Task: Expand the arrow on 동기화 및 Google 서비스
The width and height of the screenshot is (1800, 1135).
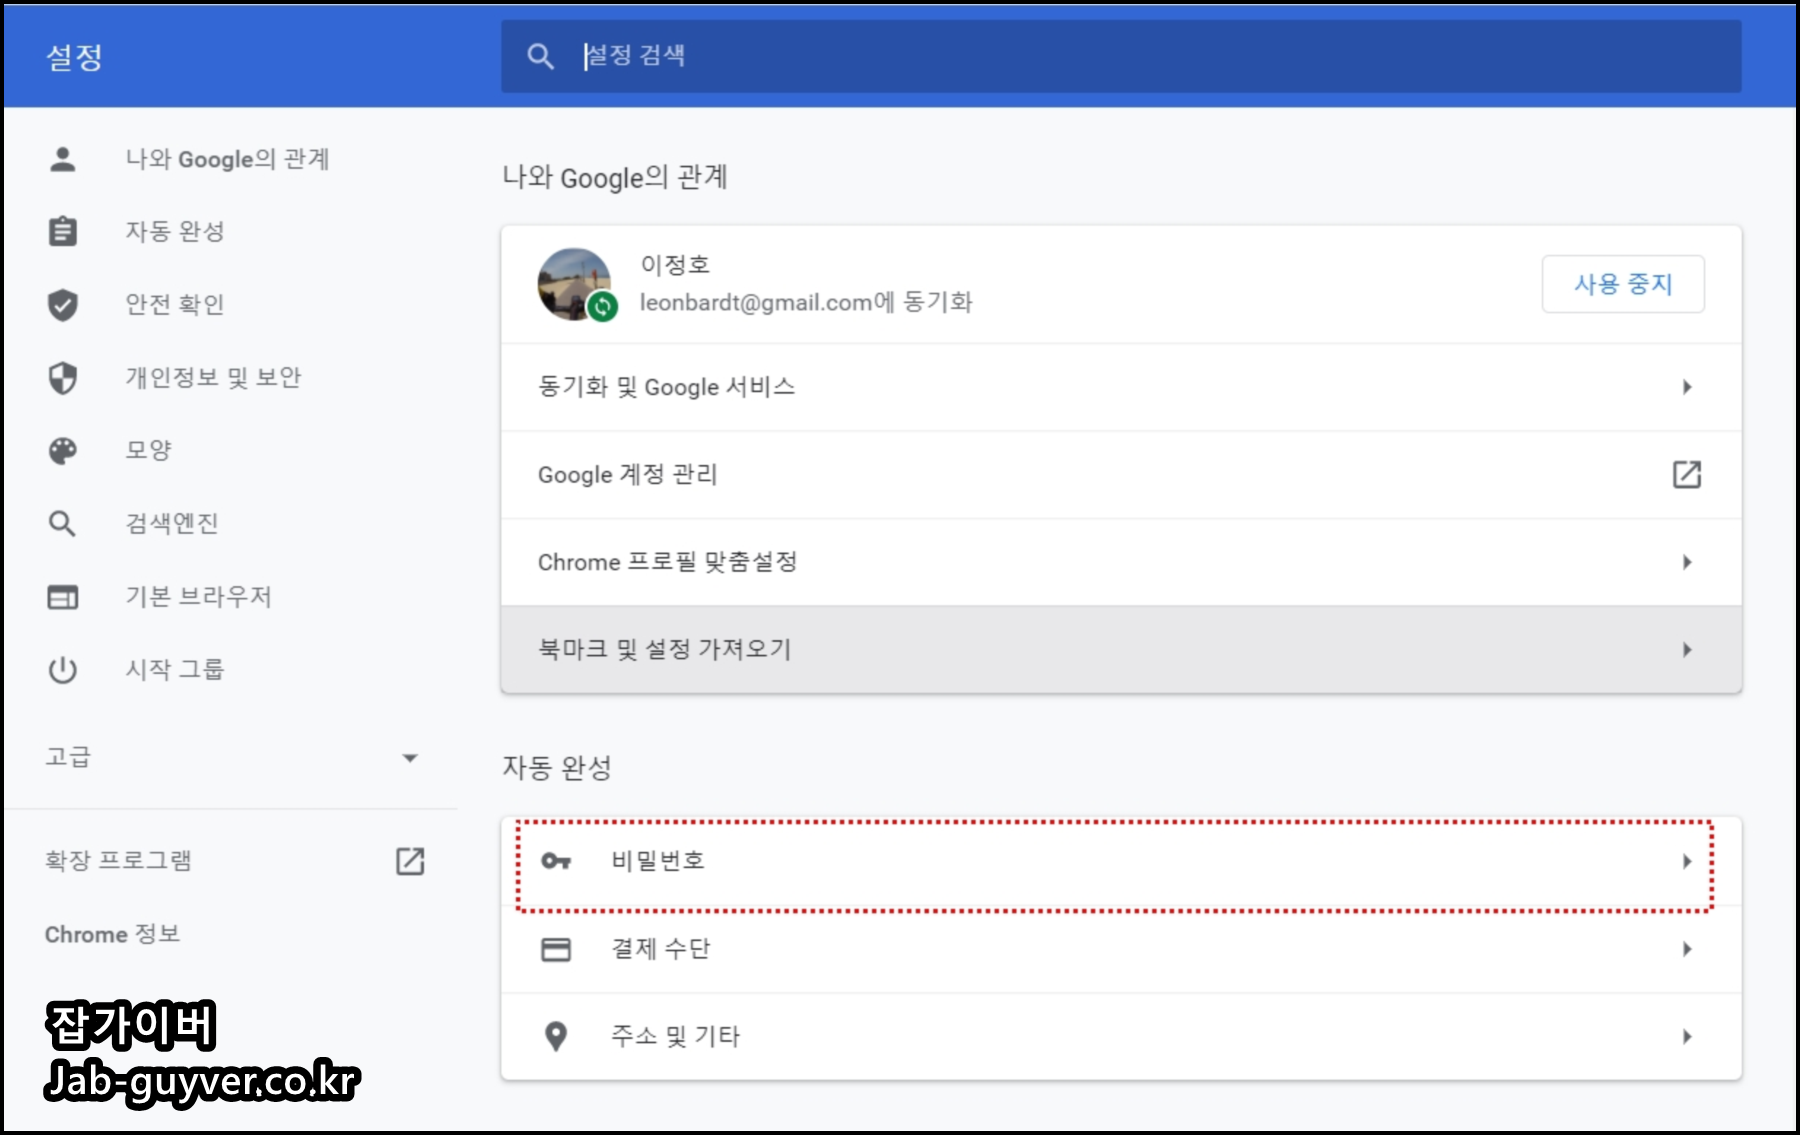Action: click(1687, 387)
